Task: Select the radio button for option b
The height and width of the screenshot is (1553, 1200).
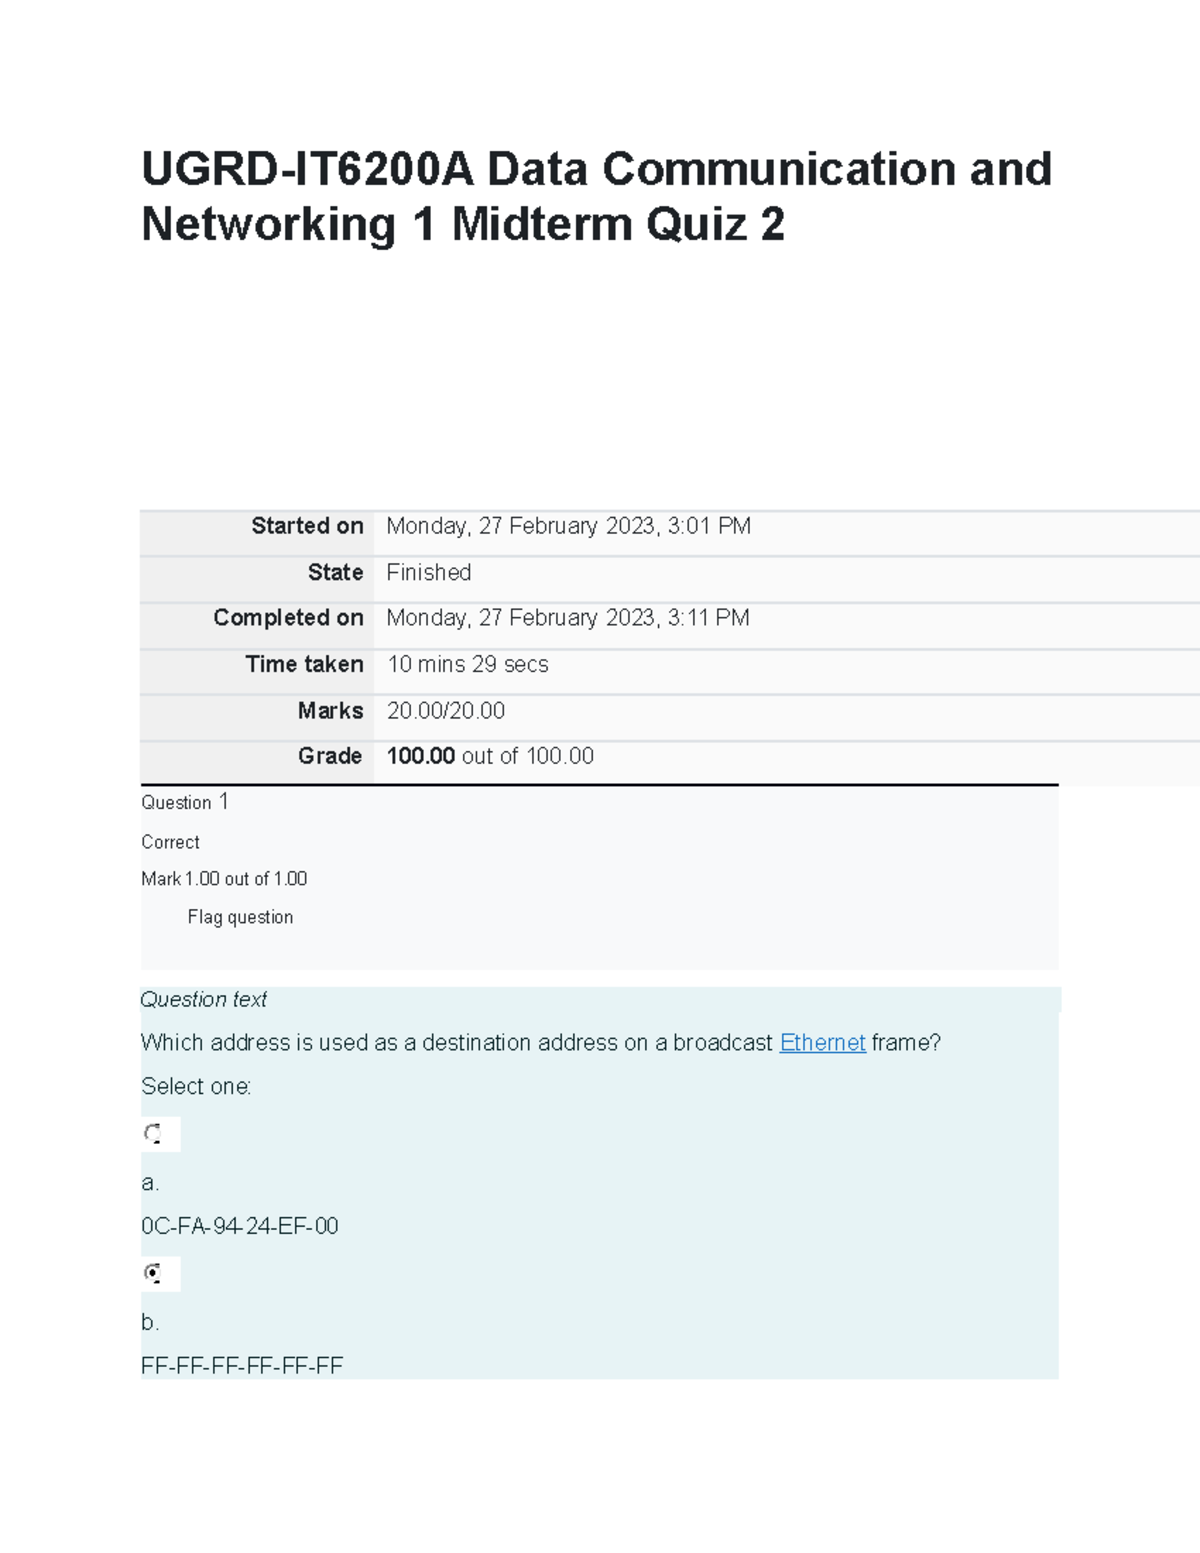Action: (x=153, y=1273)
